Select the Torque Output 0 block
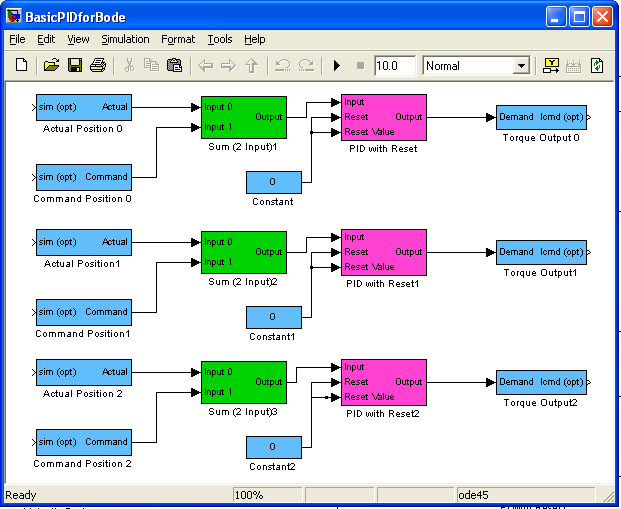The image size is (621, 509). click(541, 117)
